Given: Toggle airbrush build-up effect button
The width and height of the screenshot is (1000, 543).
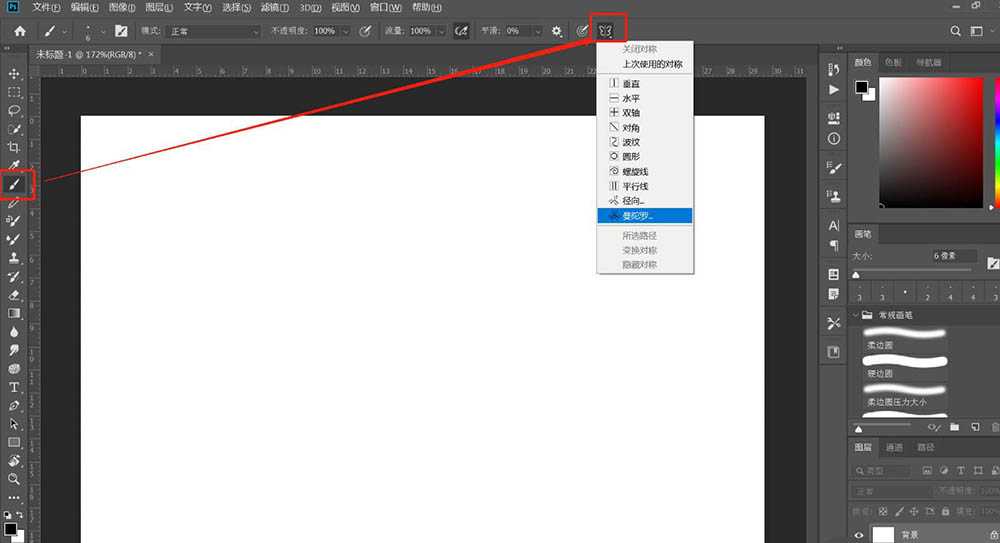Looking at the screenshot, I should pyautogui.click(x=461, y=31).
